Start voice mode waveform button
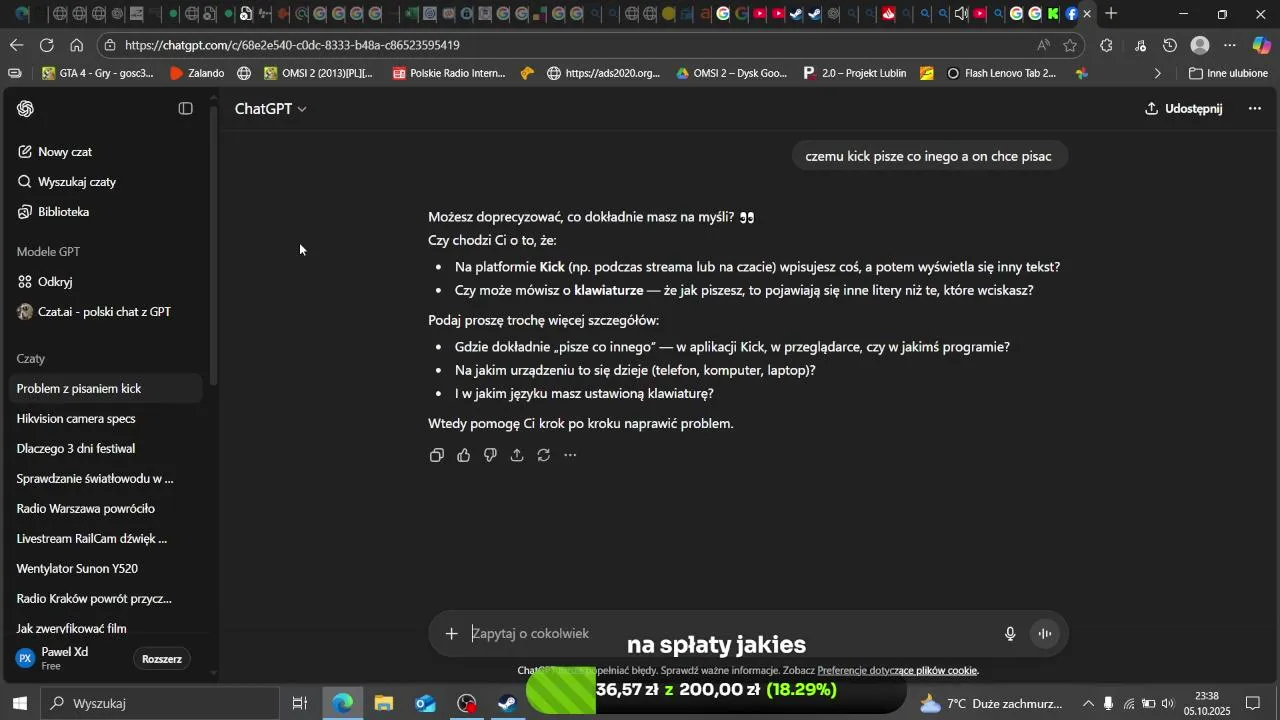 click(x=1045, y=634)
